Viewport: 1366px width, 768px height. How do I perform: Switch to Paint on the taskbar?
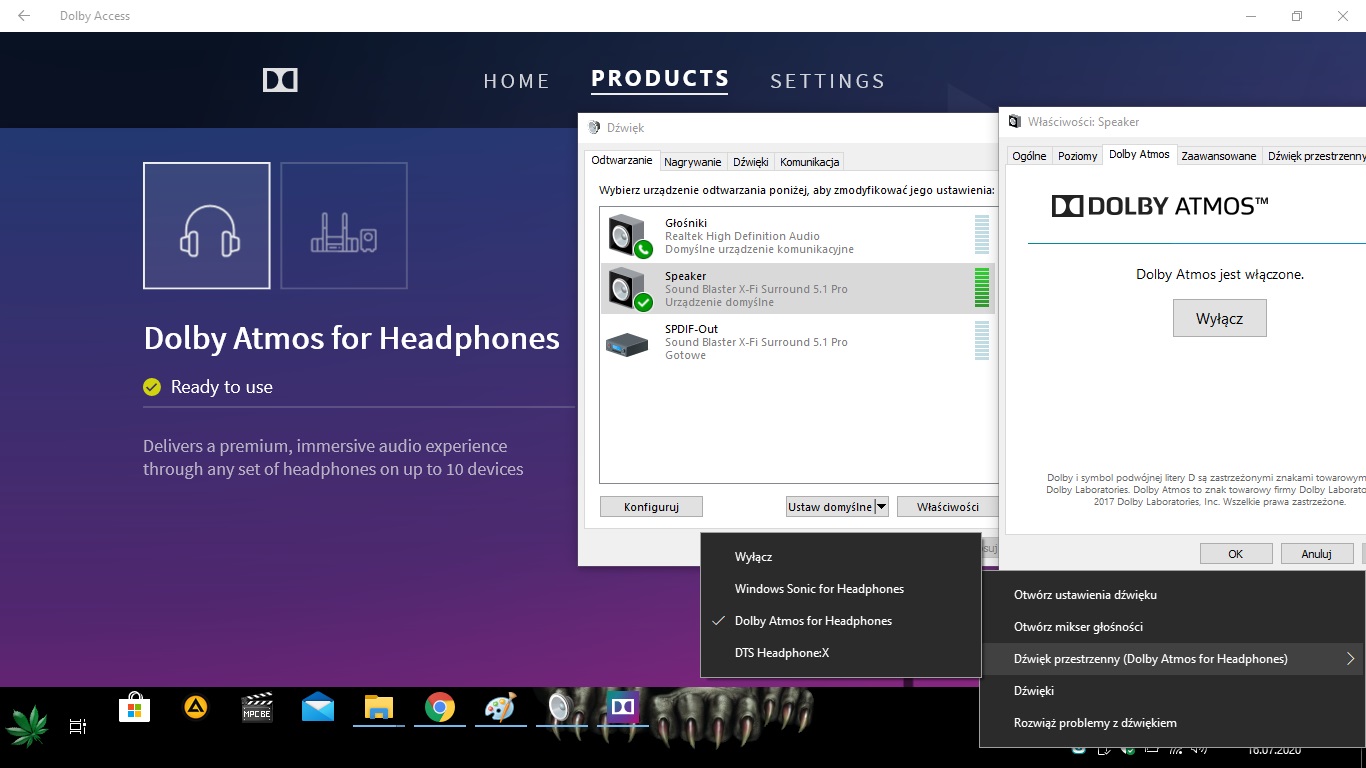coord(499,708)
